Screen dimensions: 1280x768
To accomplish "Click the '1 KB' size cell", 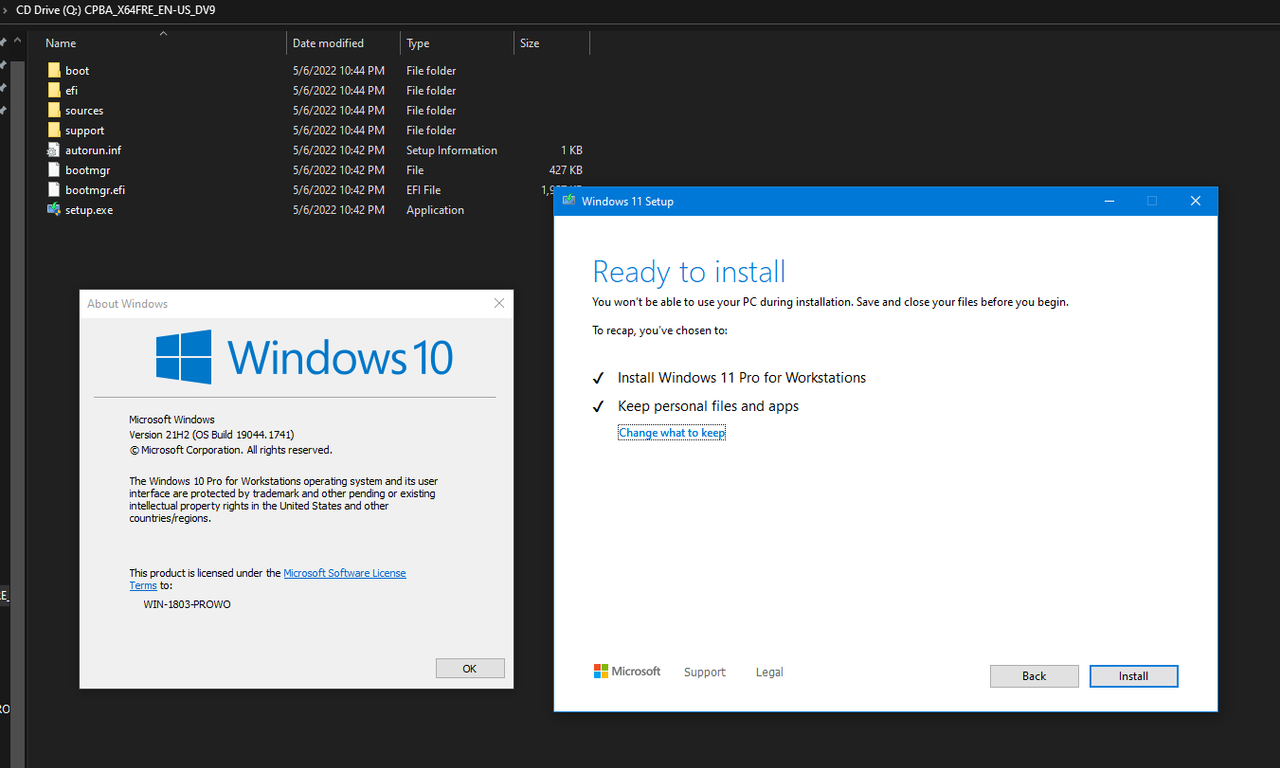I will [x=572, y=150].
